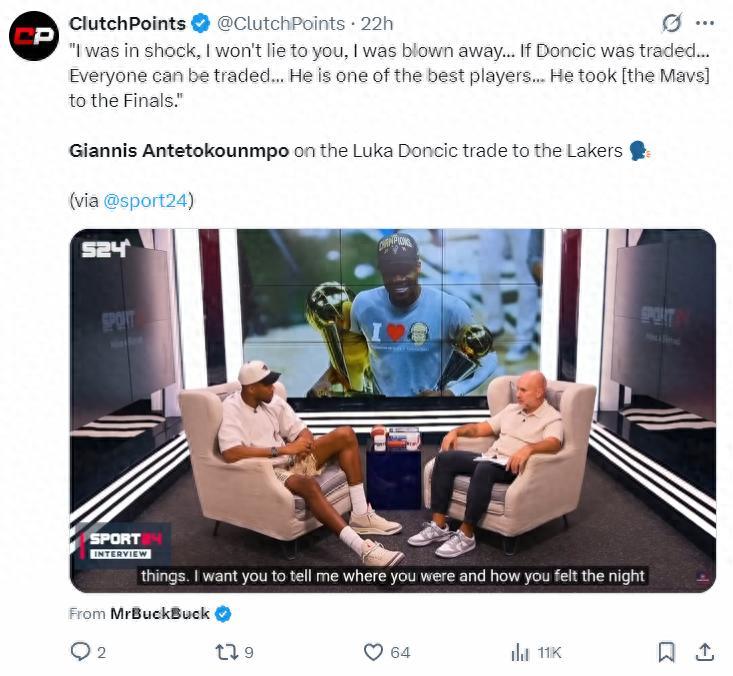Click the ClutchPoints profile avatar
This screenshot has height=676, width=733.
pos(34,36)
